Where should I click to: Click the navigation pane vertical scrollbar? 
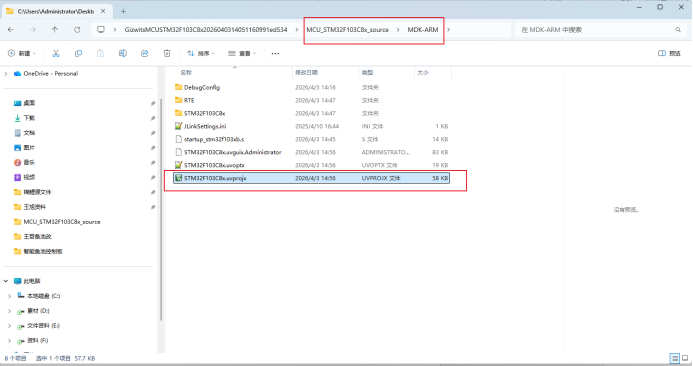[x=161, y=210]
